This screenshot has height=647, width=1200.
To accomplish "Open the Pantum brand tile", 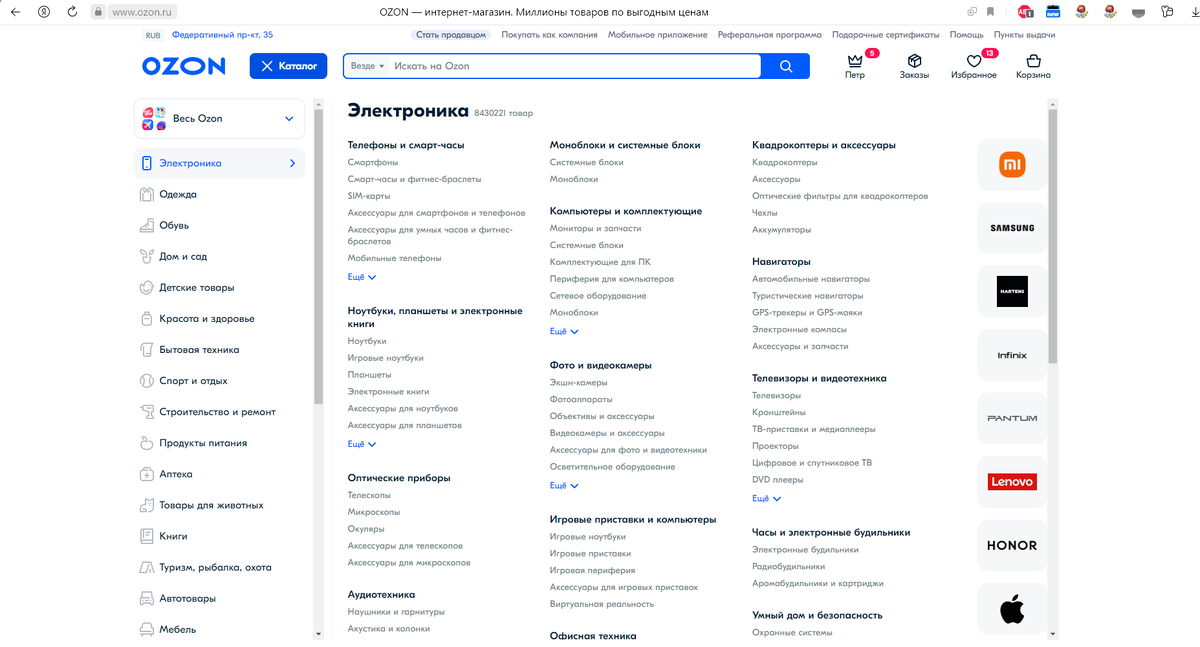I will pyautogui.click(x=1012, y=418).
